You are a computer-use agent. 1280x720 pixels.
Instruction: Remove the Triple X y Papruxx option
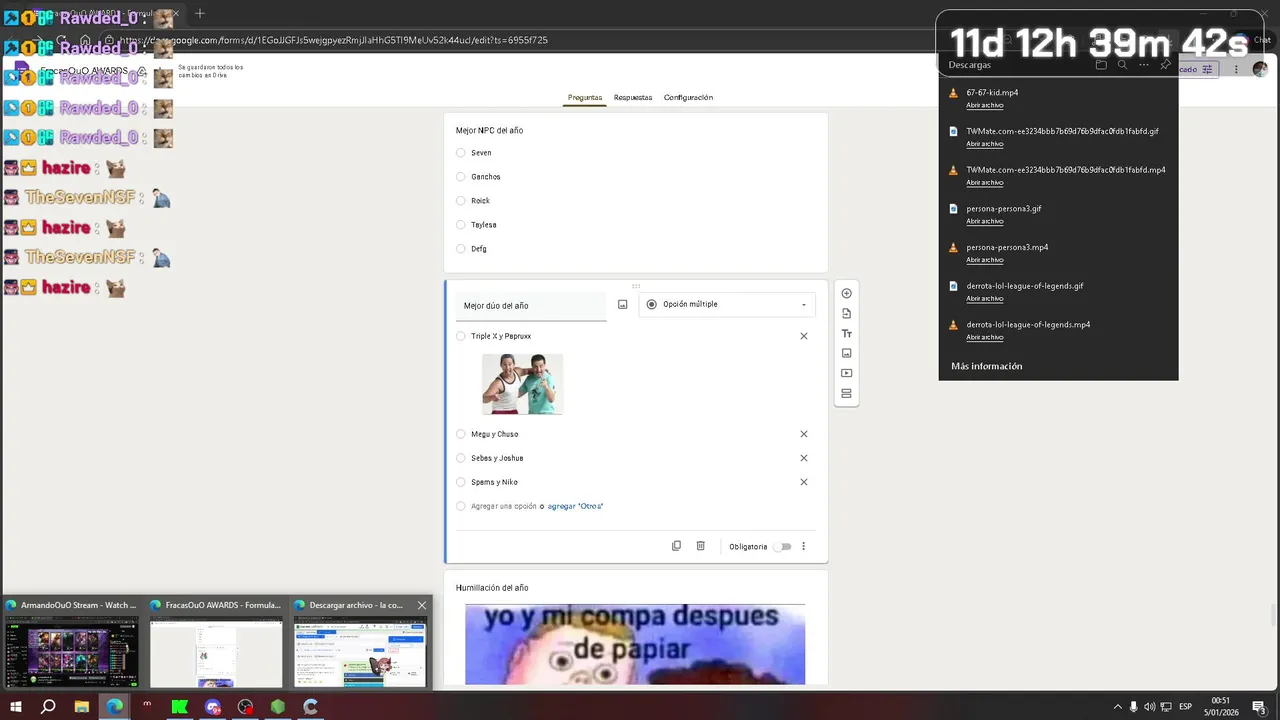803,336
